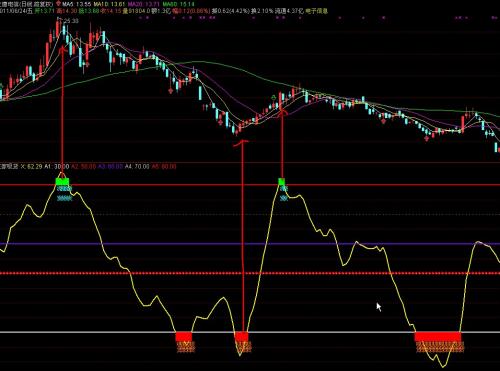Select the purple horizontal reference line
The width and height of the screenshot is (500, 371).
click(x=250, y=244)
